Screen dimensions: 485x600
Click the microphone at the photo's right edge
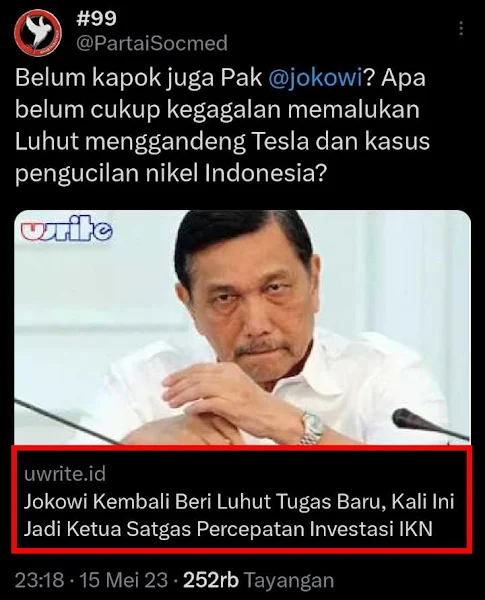[429, 424]
